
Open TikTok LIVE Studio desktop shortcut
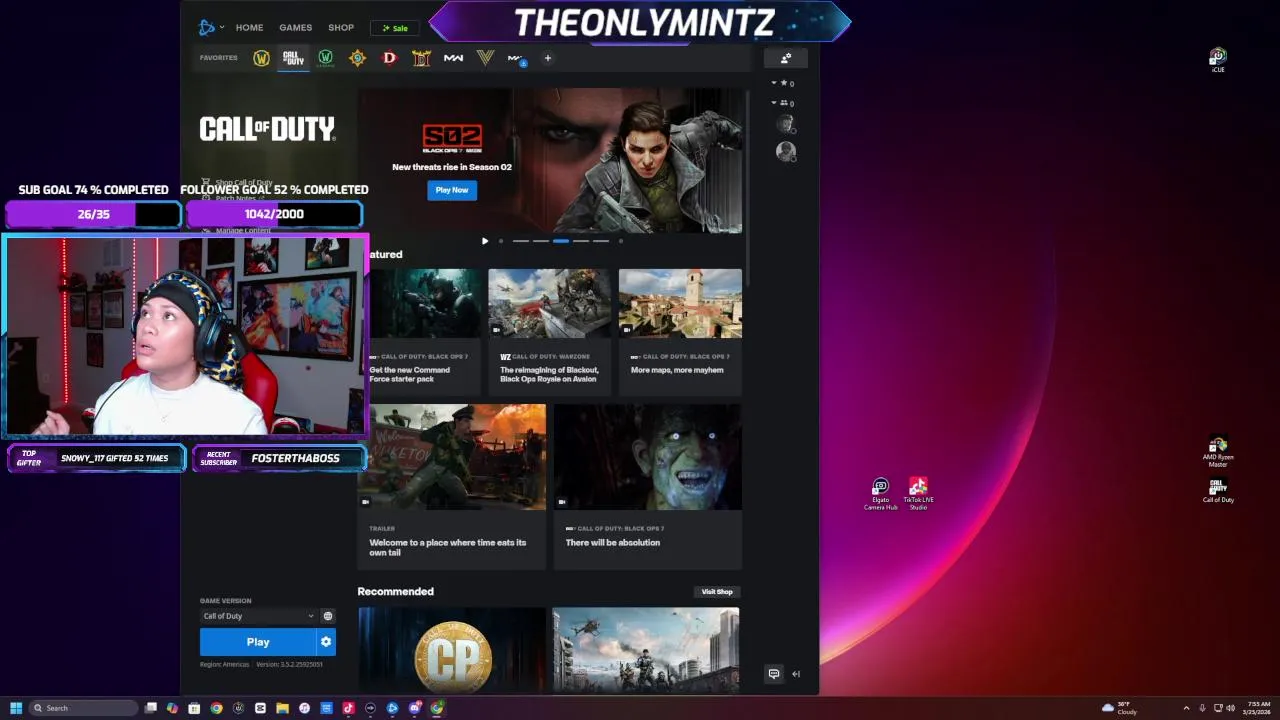tap(918, 494)
